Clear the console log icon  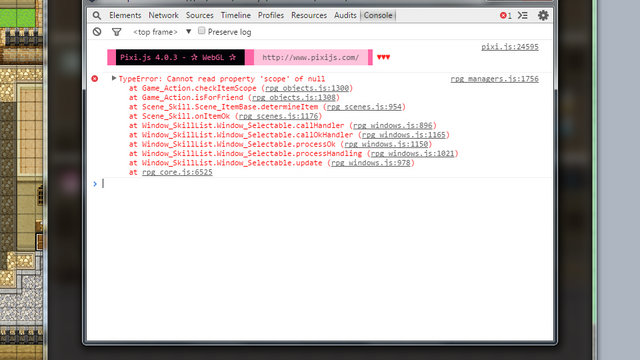click(97, 32)
